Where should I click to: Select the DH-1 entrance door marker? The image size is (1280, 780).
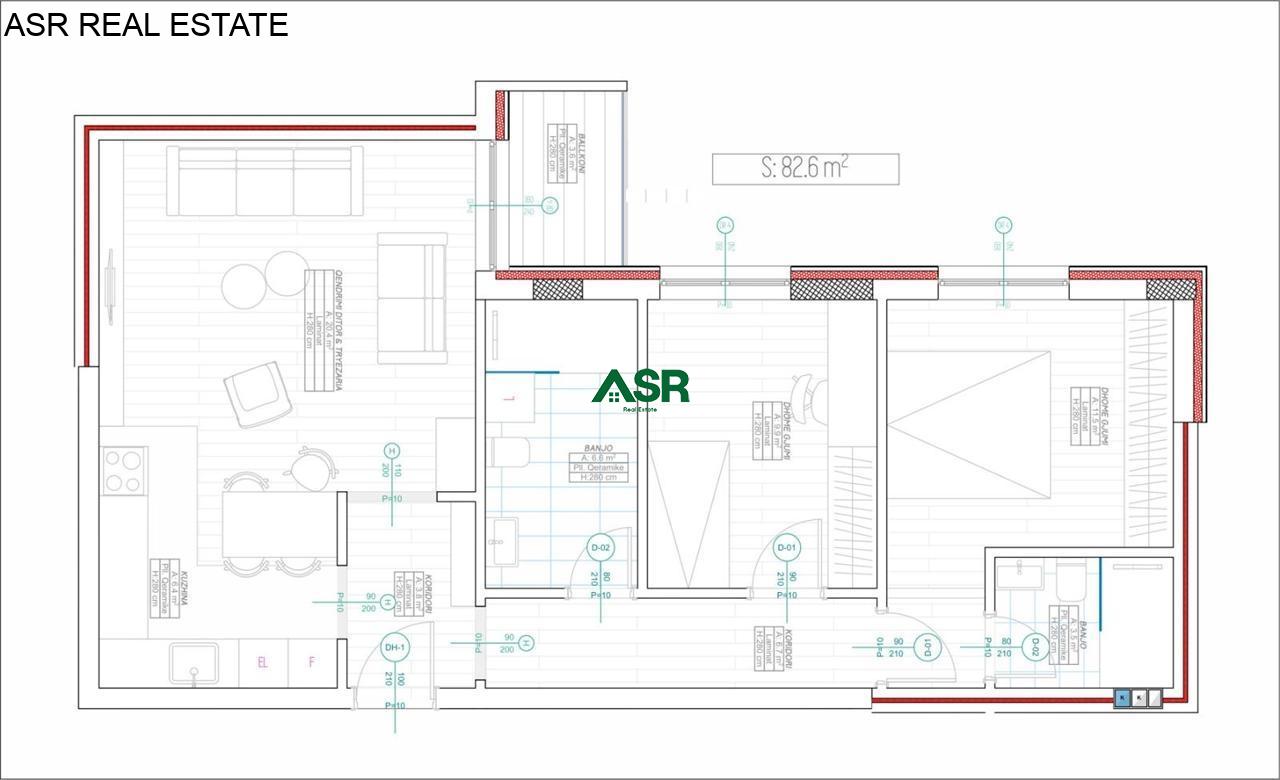[395, 648]
